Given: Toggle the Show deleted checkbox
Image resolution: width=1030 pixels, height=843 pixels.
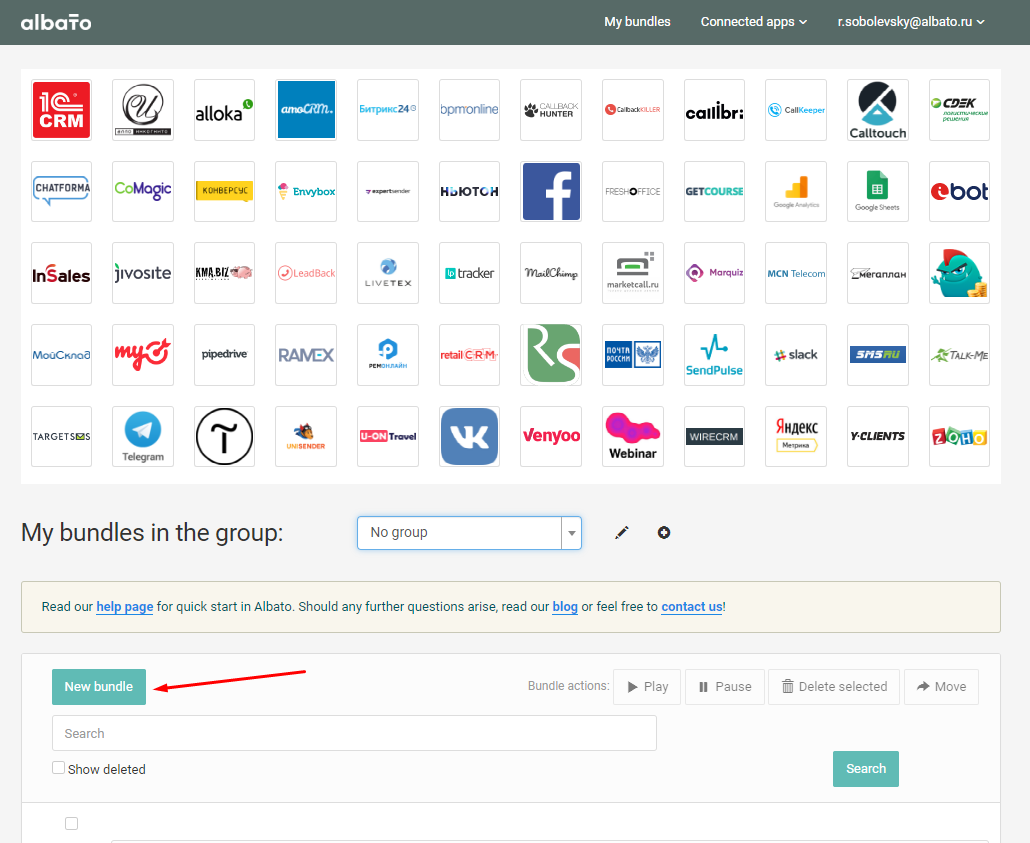Looking at the screenshot, I should (x=58, y=768).
